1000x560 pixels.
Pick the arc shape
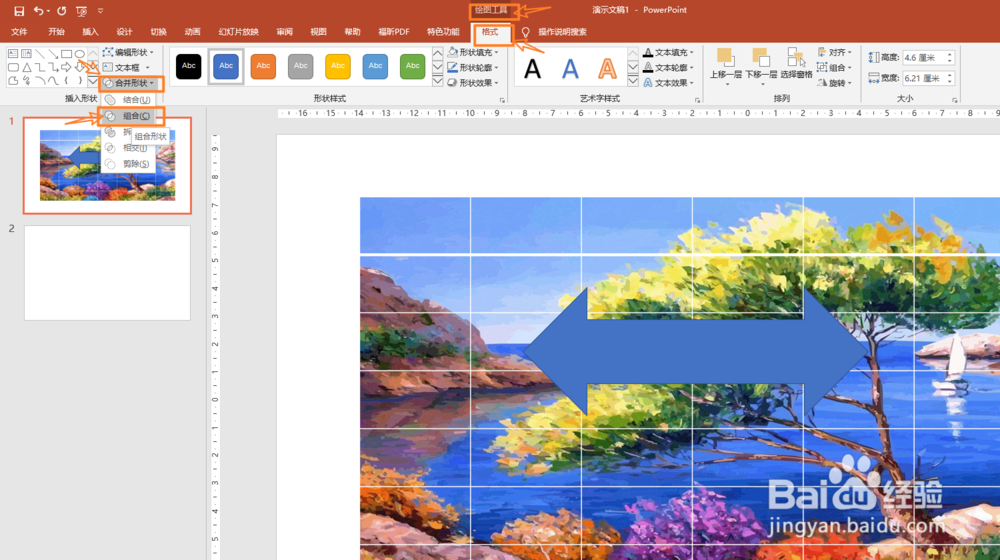[x=40, y=80]
